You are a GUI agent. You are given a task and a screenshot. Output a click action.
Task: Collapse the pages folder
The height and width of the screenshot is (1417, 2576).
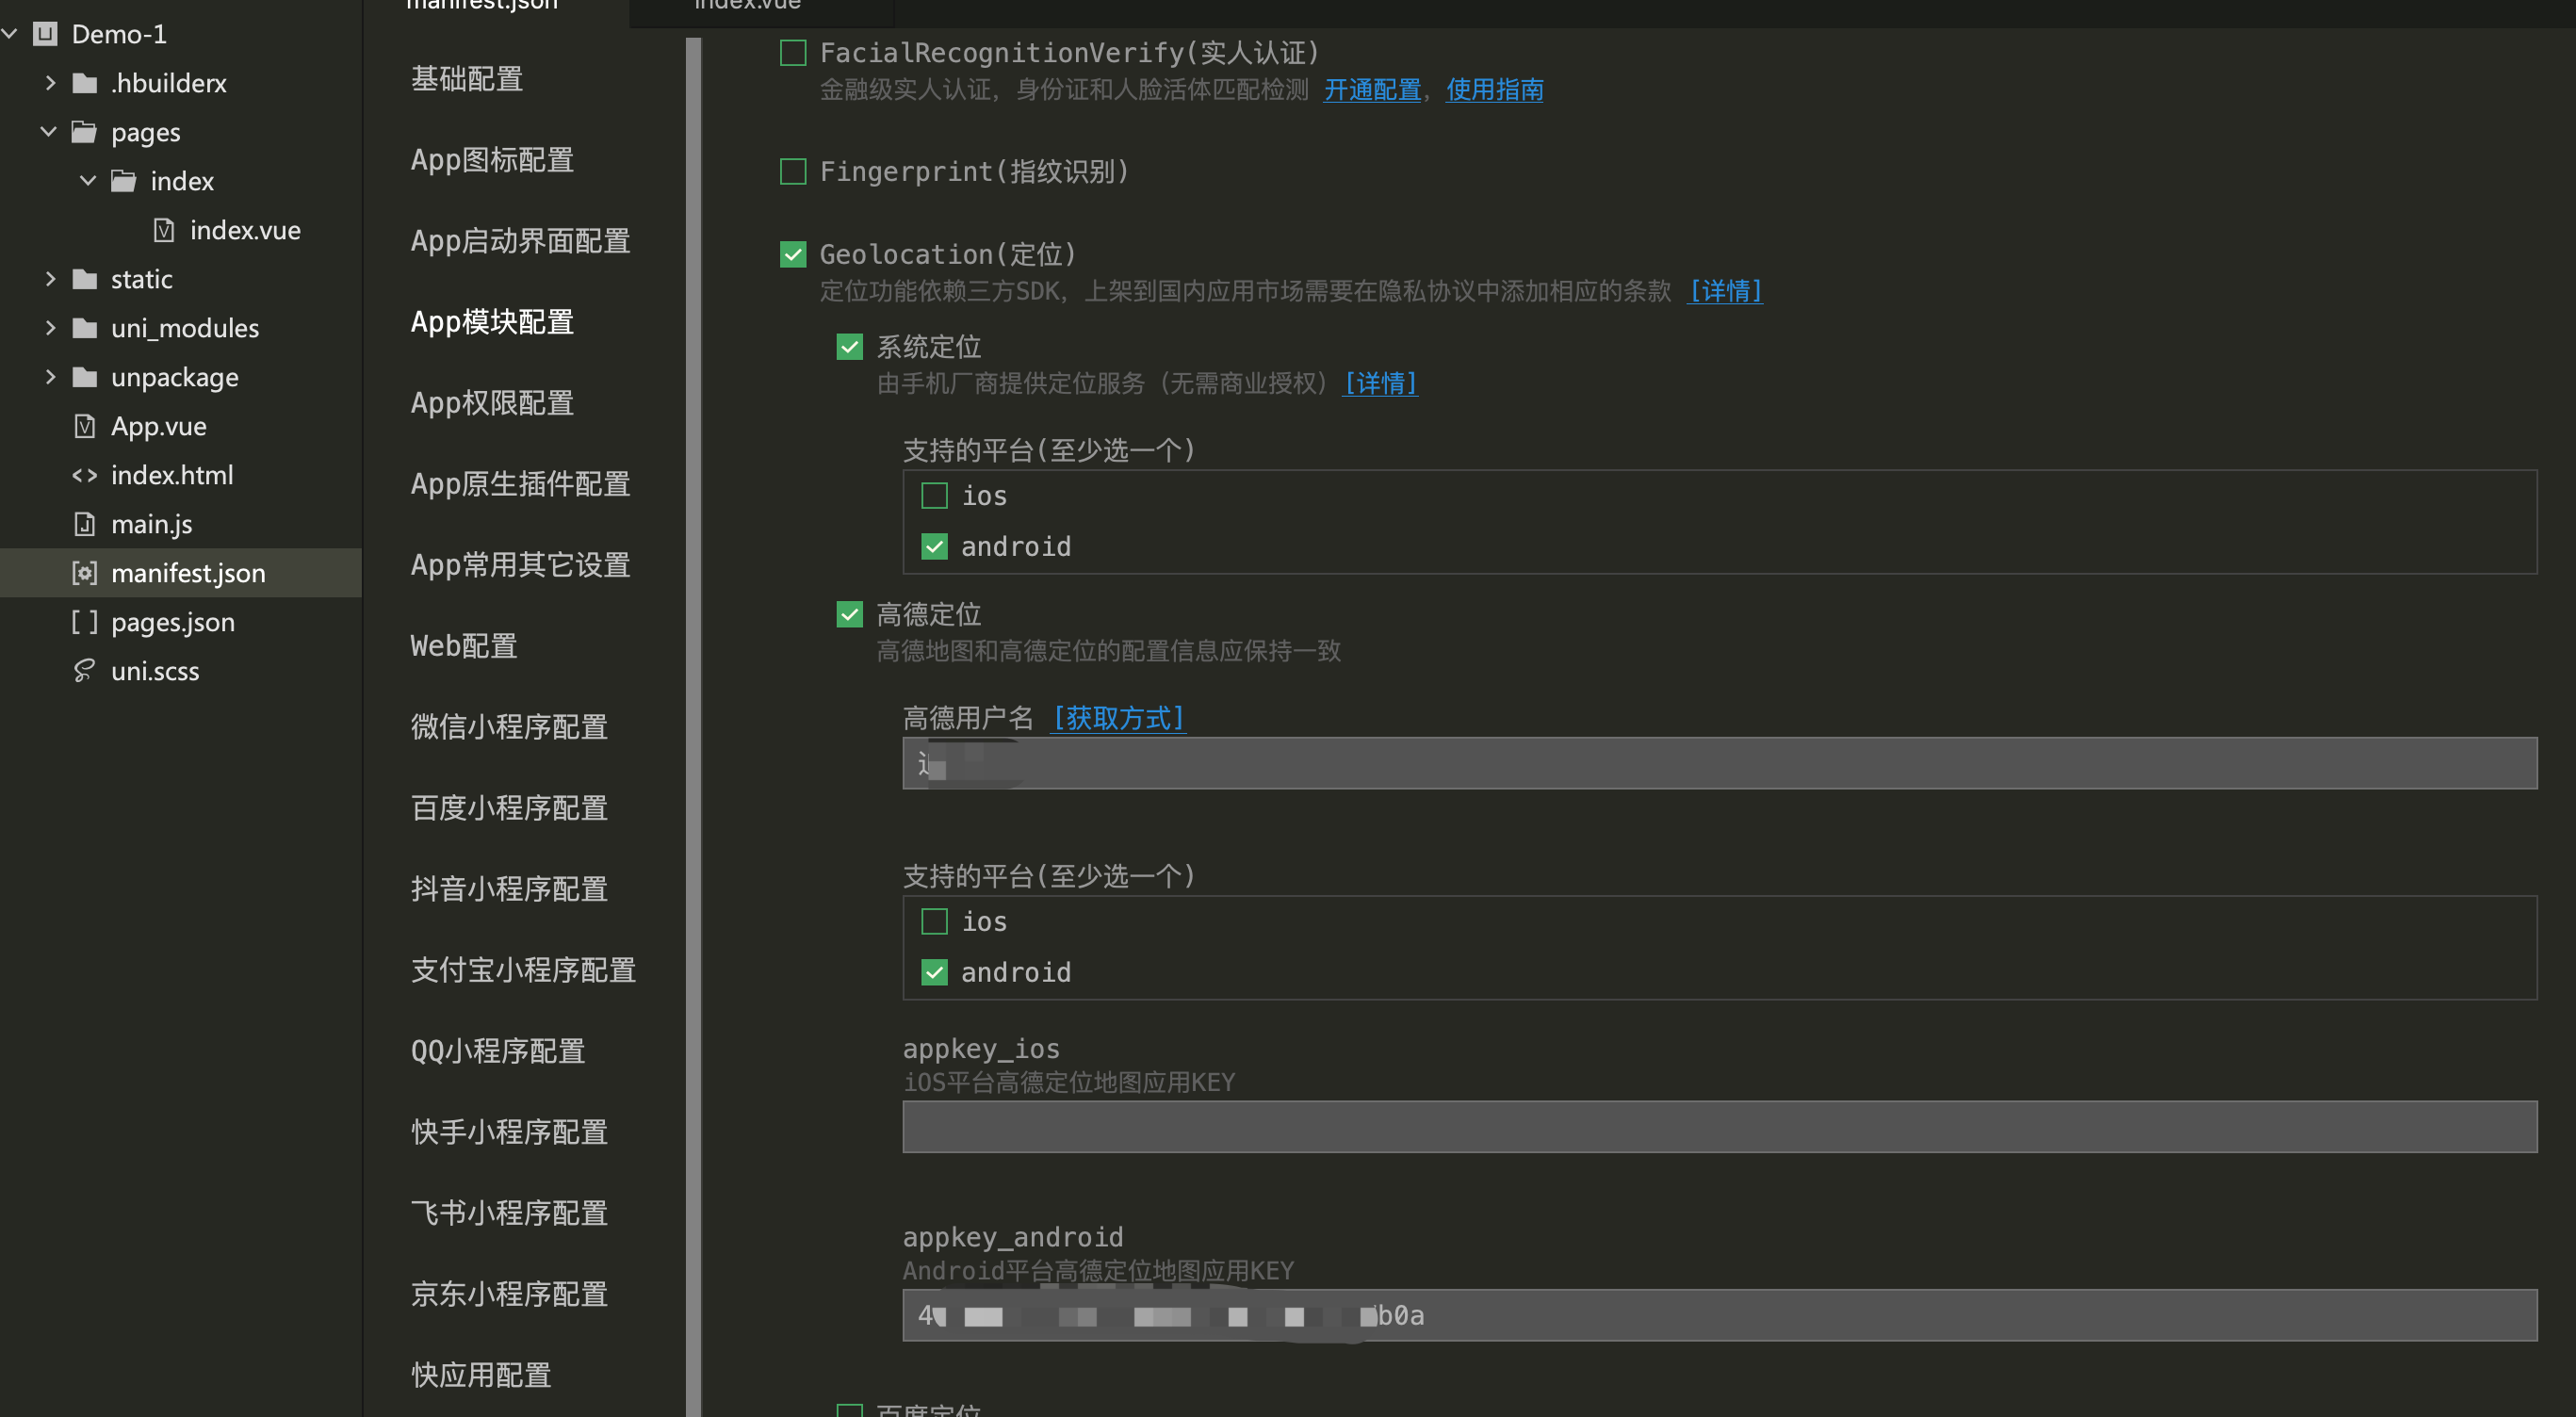tap(48, 132)
